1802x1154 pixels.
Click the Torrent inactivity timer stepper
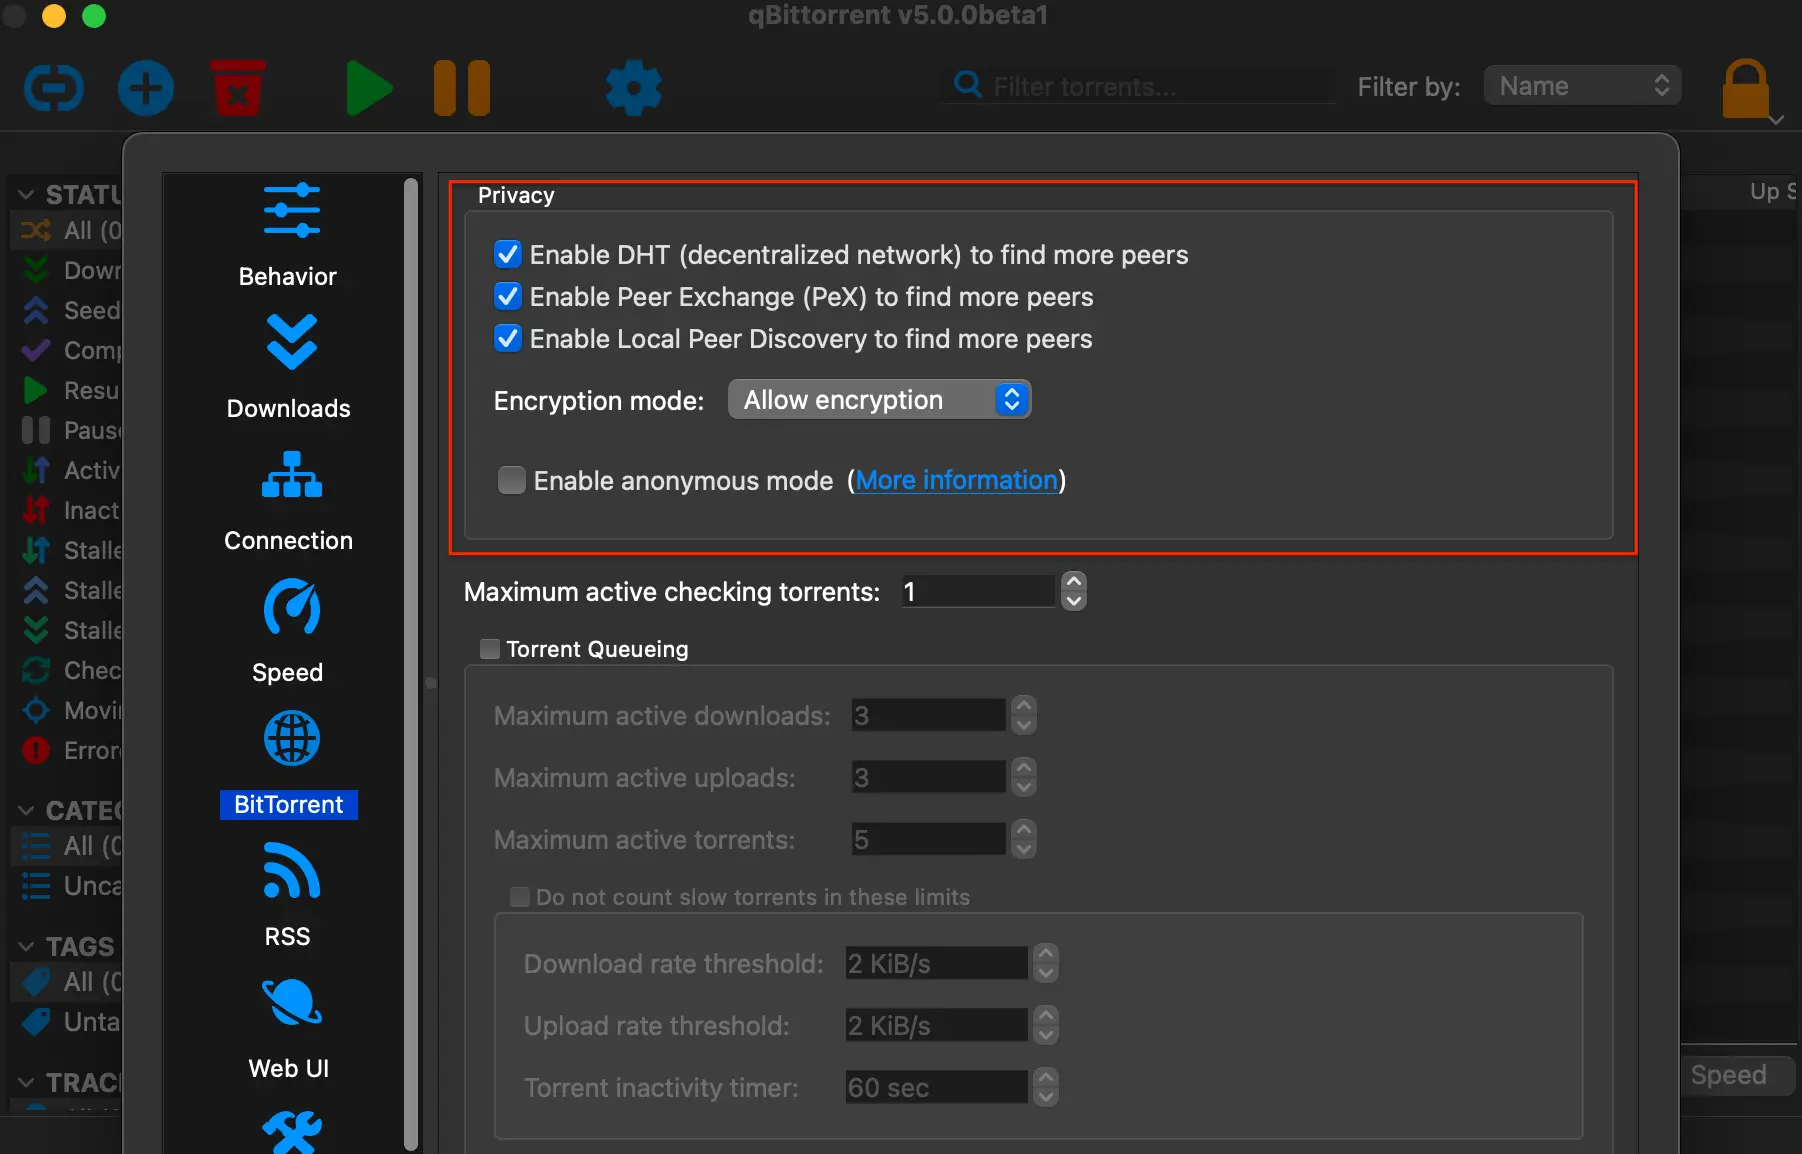point(1046,1087)
